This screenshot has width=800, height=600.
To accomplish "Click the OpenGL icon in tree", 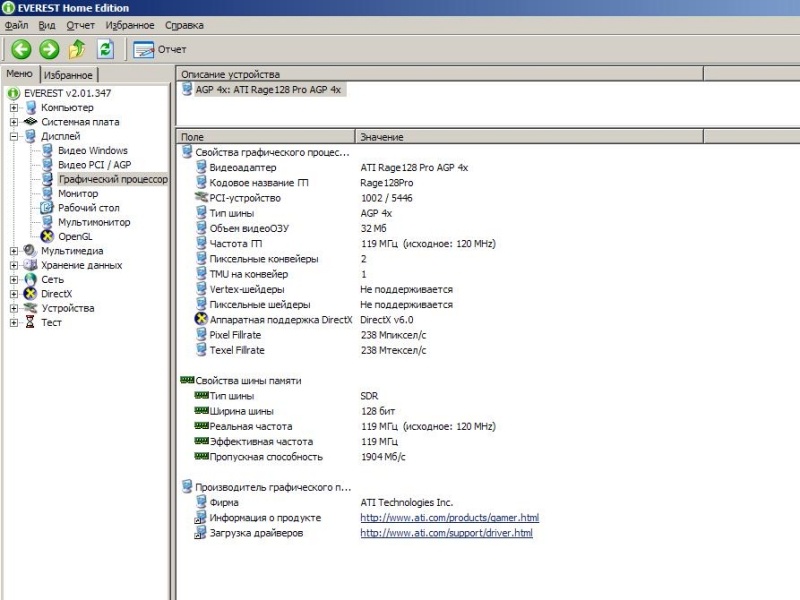I will (47, 236).
